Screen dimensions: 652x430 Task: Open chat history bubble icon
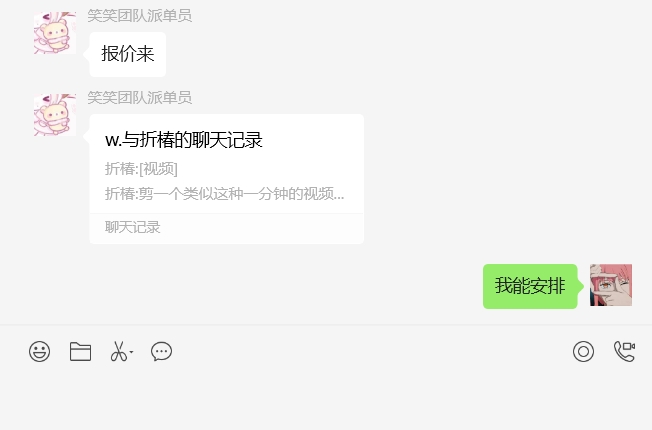(x=161, y=351)
